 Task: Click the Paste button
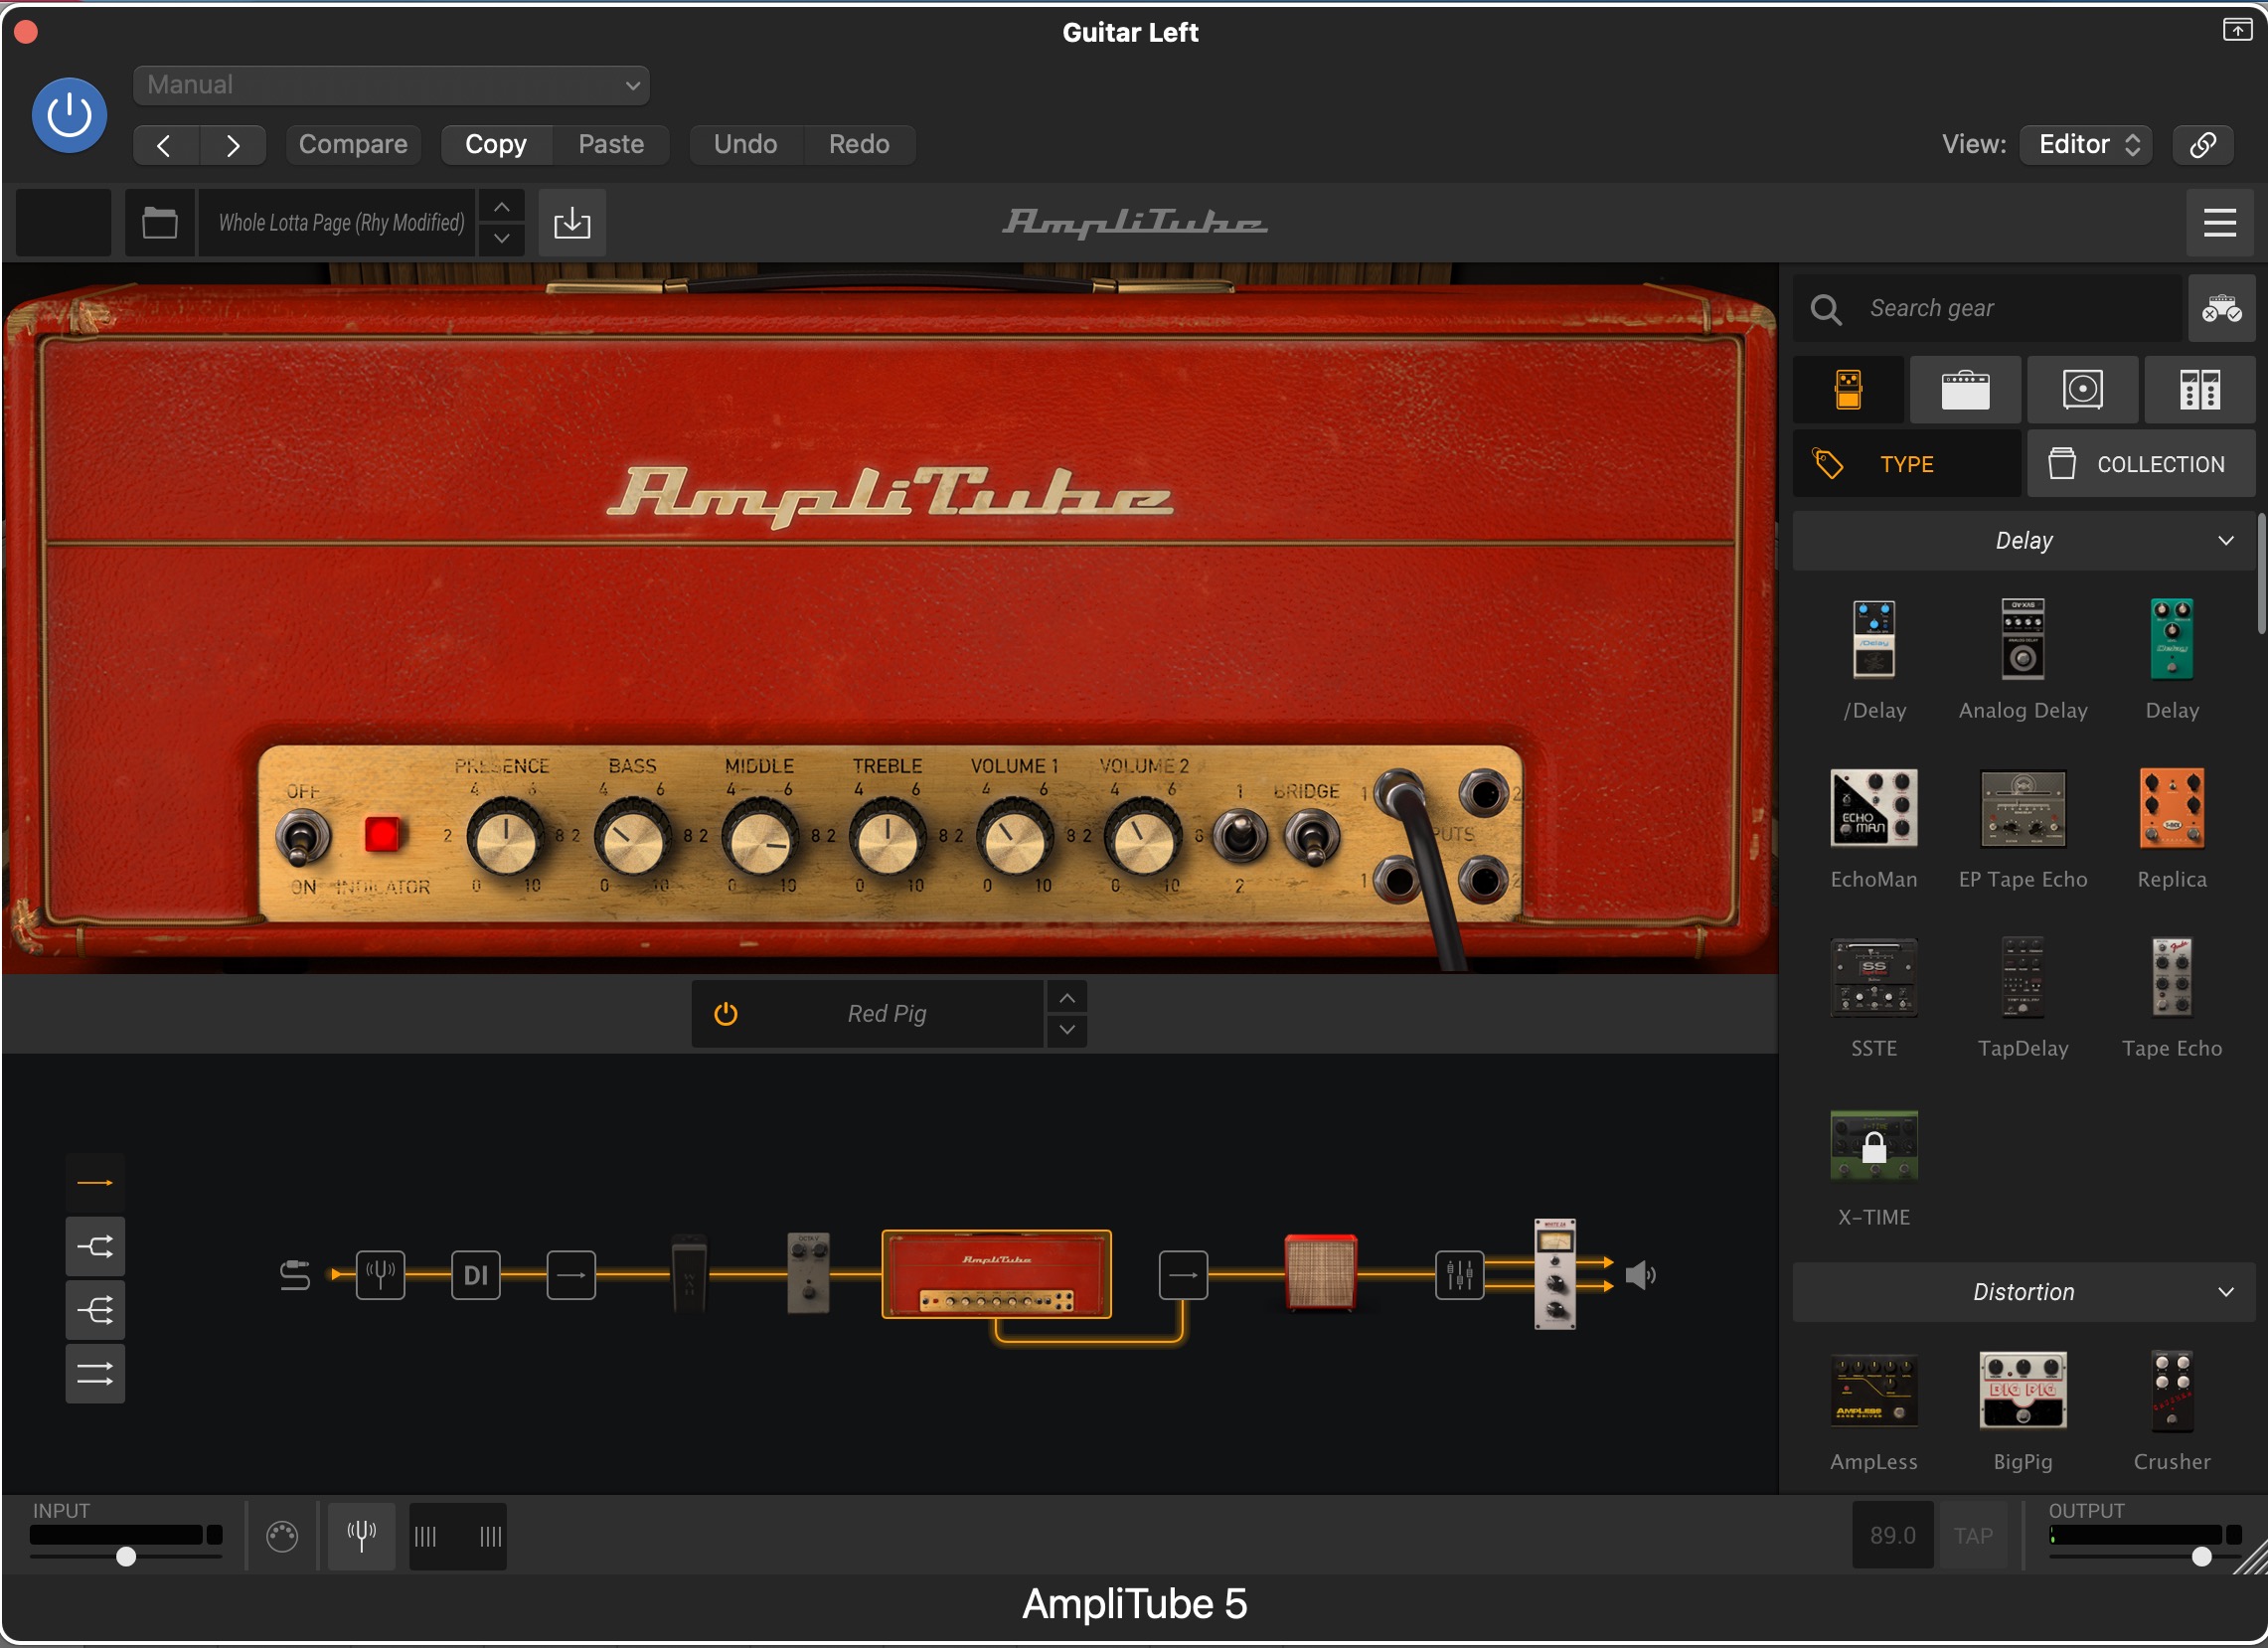tap(611, 145)
